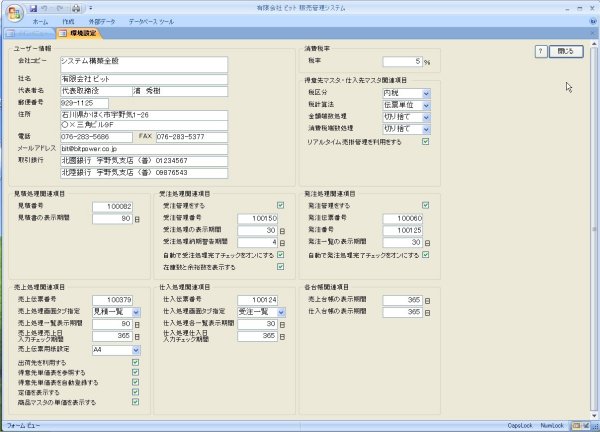This screenshot has height=432, width=600.
Task: Click the フォーム ビュー status bar text
Action: (23, 425)
